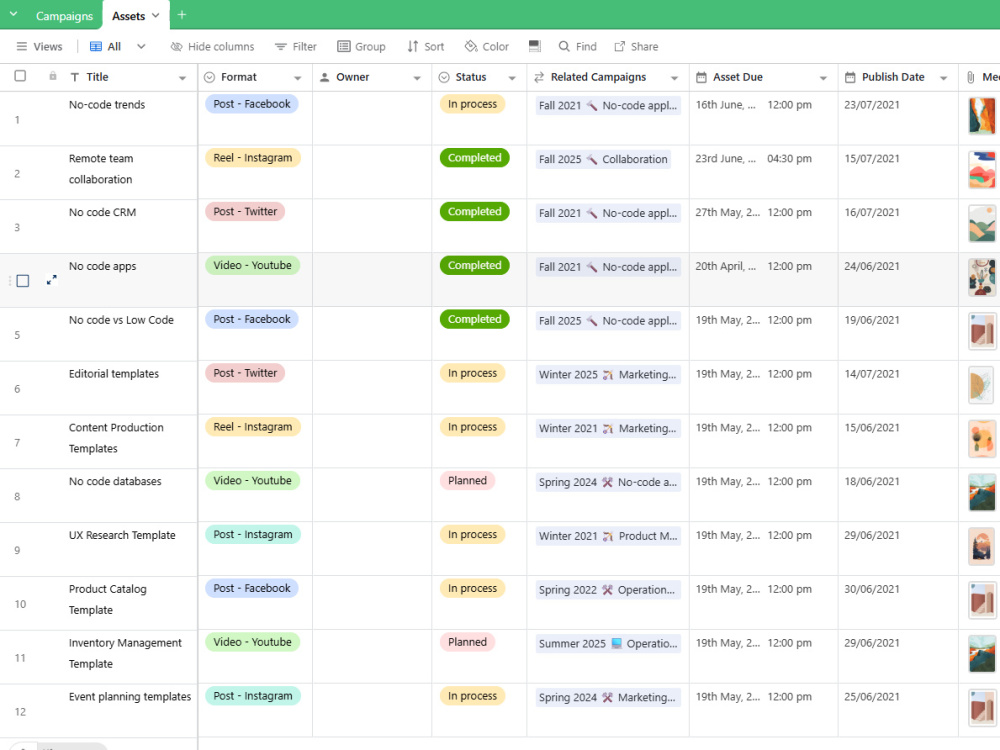Viewport: 1000px width, 750px height.
Task: Click the Views label
Action: pos(48,47)
